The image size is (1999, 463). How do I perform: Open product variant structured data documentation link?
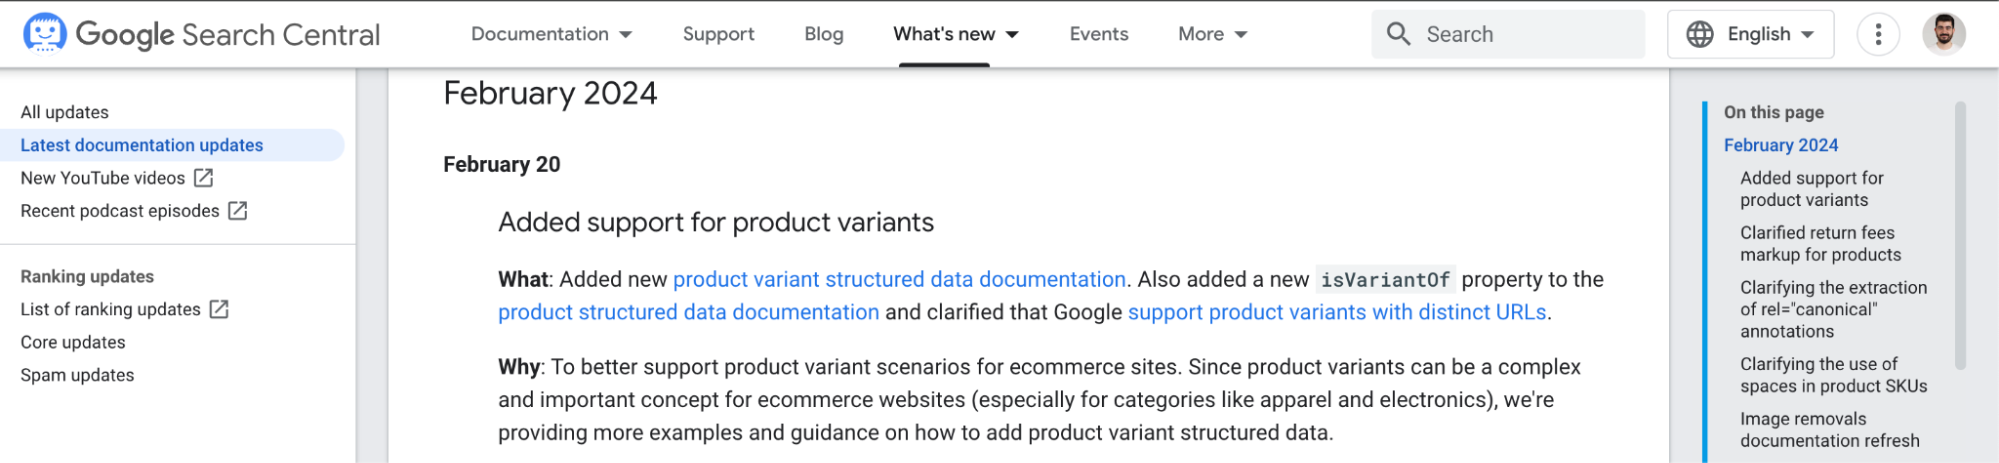[x=899, y=280]
